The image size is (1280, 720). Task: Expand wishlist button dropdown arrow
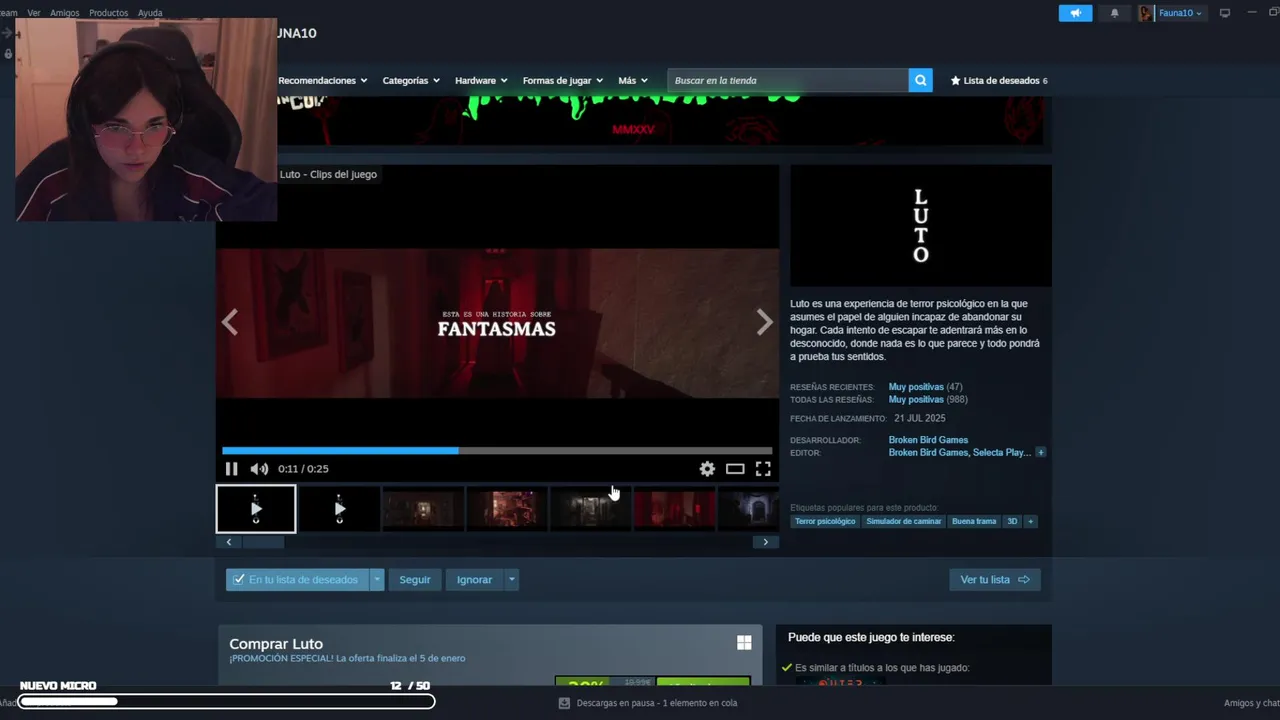377,580
